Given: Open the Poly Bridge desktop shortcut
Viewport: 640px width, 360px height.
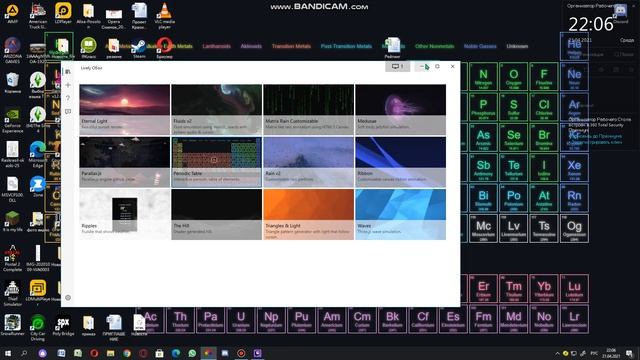Looking at the screenshot, I should pos(63,325).
